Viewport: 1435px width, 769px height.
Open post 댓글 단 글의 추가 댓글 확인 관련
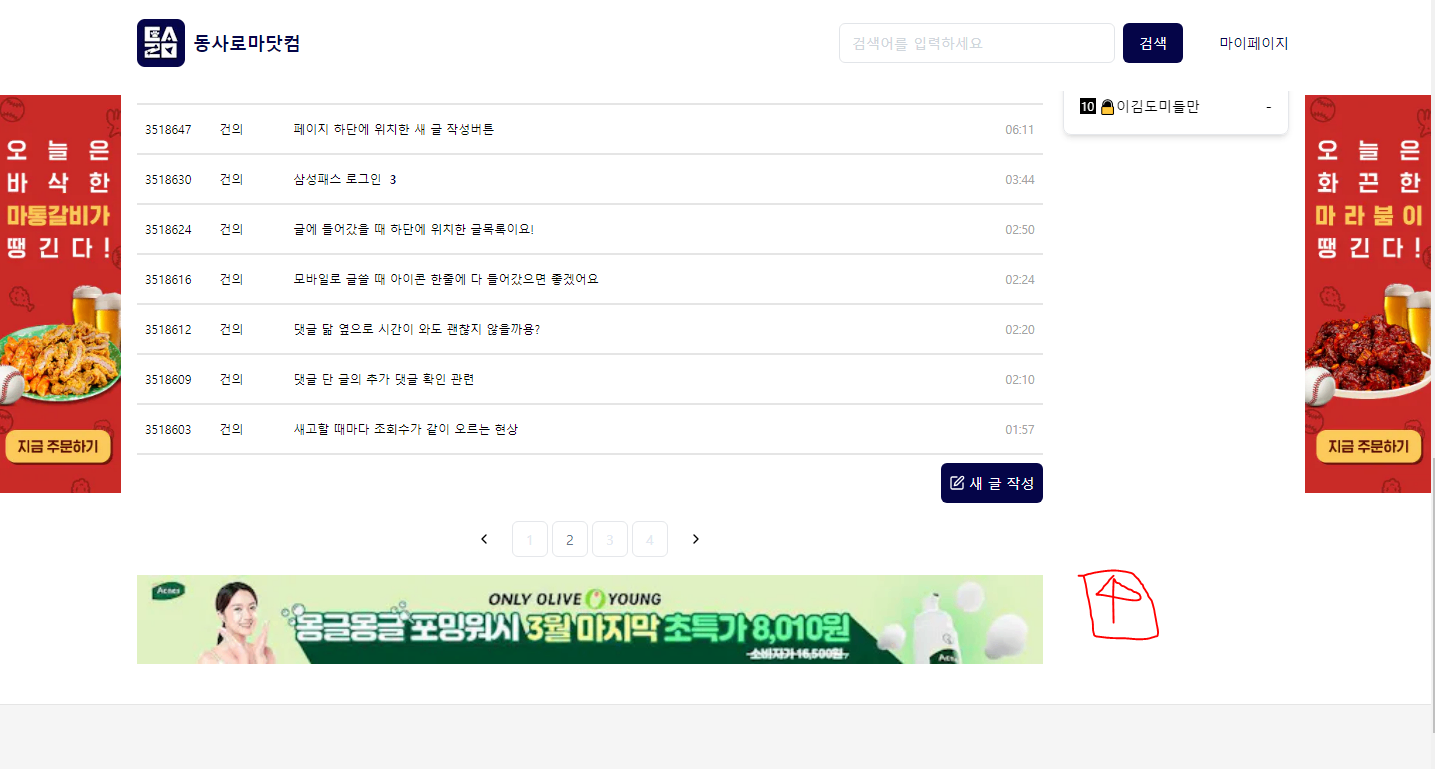(384, 379)
